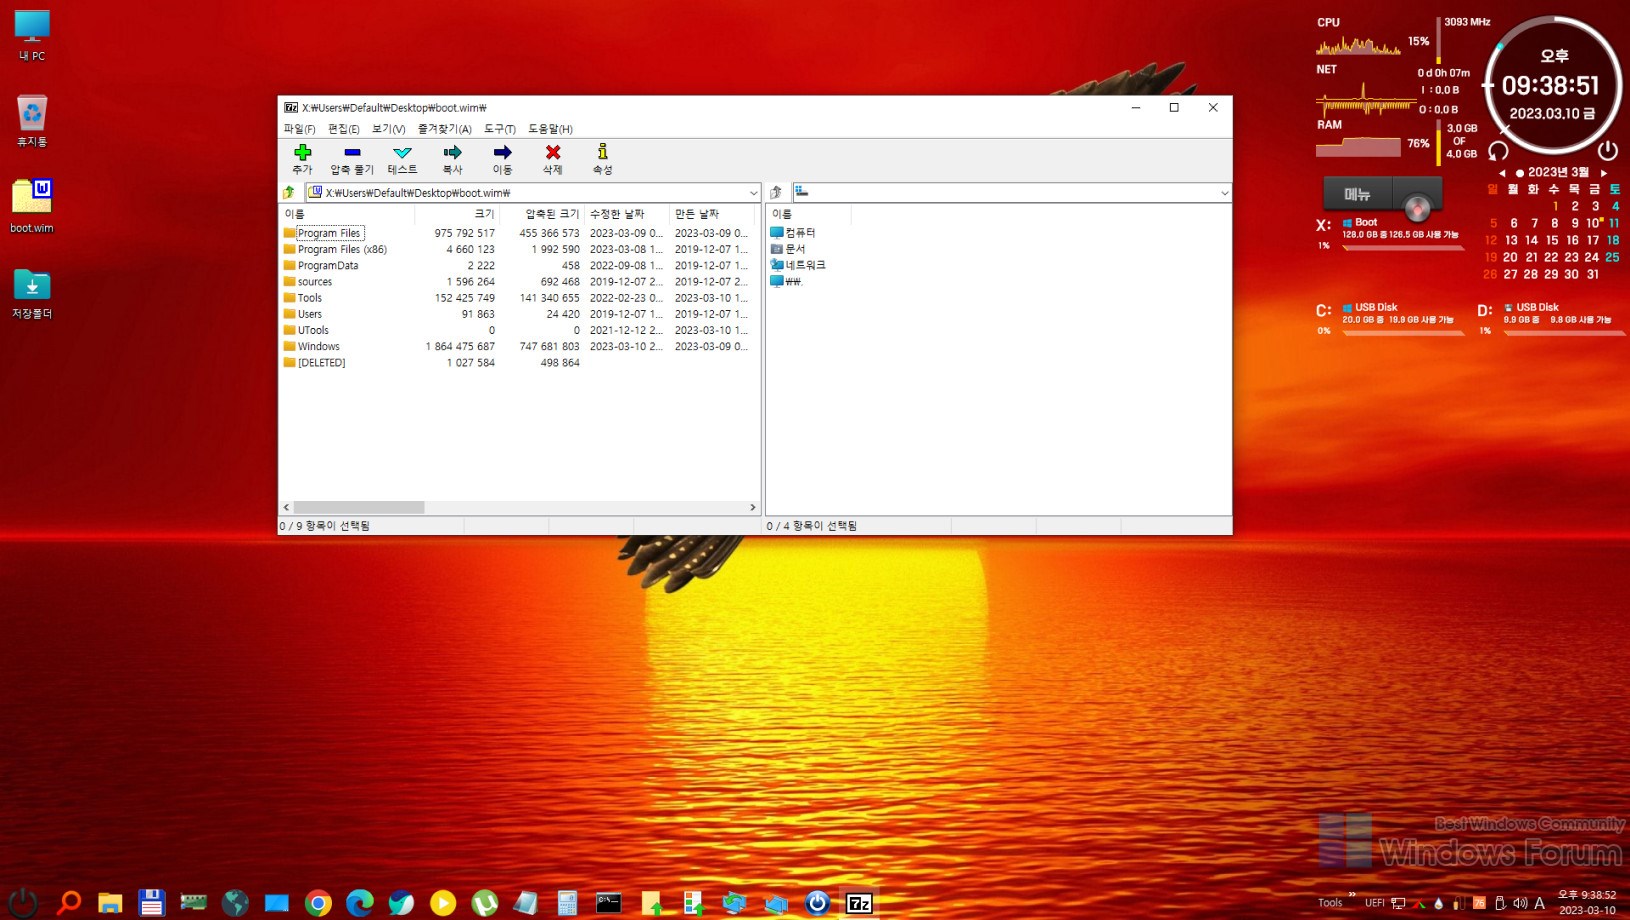The image size is (1630, 920).
Task: Go to next month in calendar widget
Action: [1604, 173]
